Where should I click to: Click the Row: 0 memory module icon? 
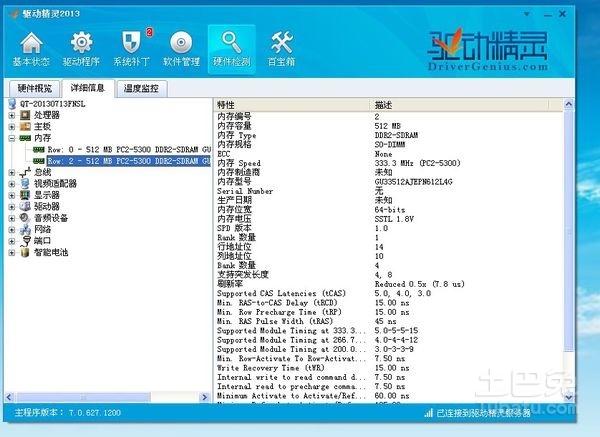pos(39,149)
